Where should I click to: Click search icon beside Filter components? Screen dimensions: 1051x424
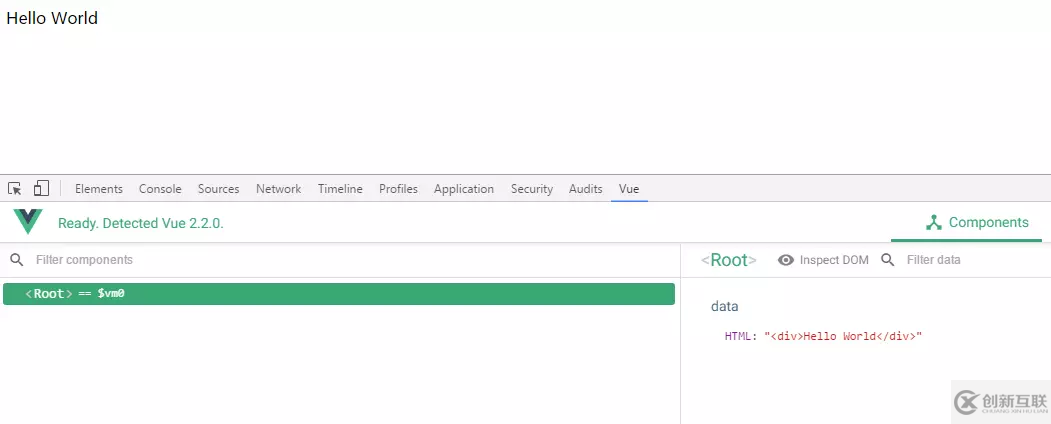[x=16, y=260]
